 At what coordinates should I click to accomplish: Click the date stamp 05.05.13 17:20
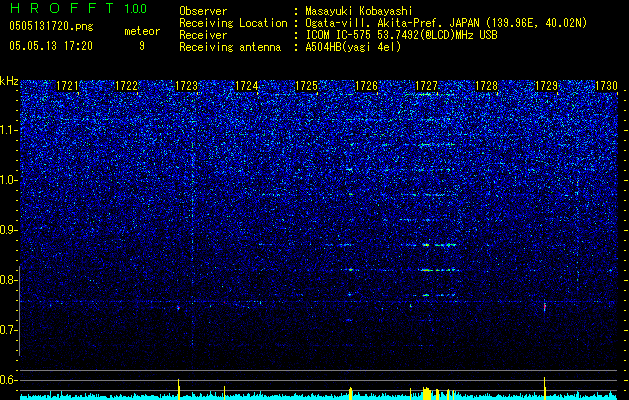(x=51, y=46)
